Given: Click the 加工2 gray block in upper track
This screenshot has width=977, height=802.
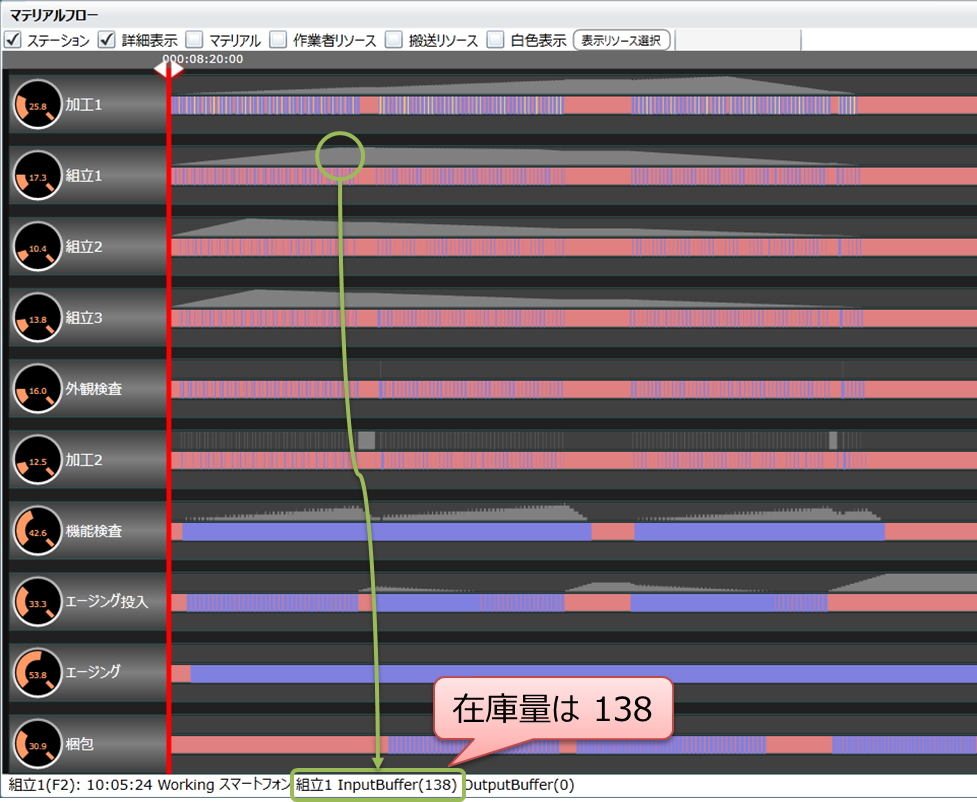Looking at the screenshot, I should click(366, 441).
